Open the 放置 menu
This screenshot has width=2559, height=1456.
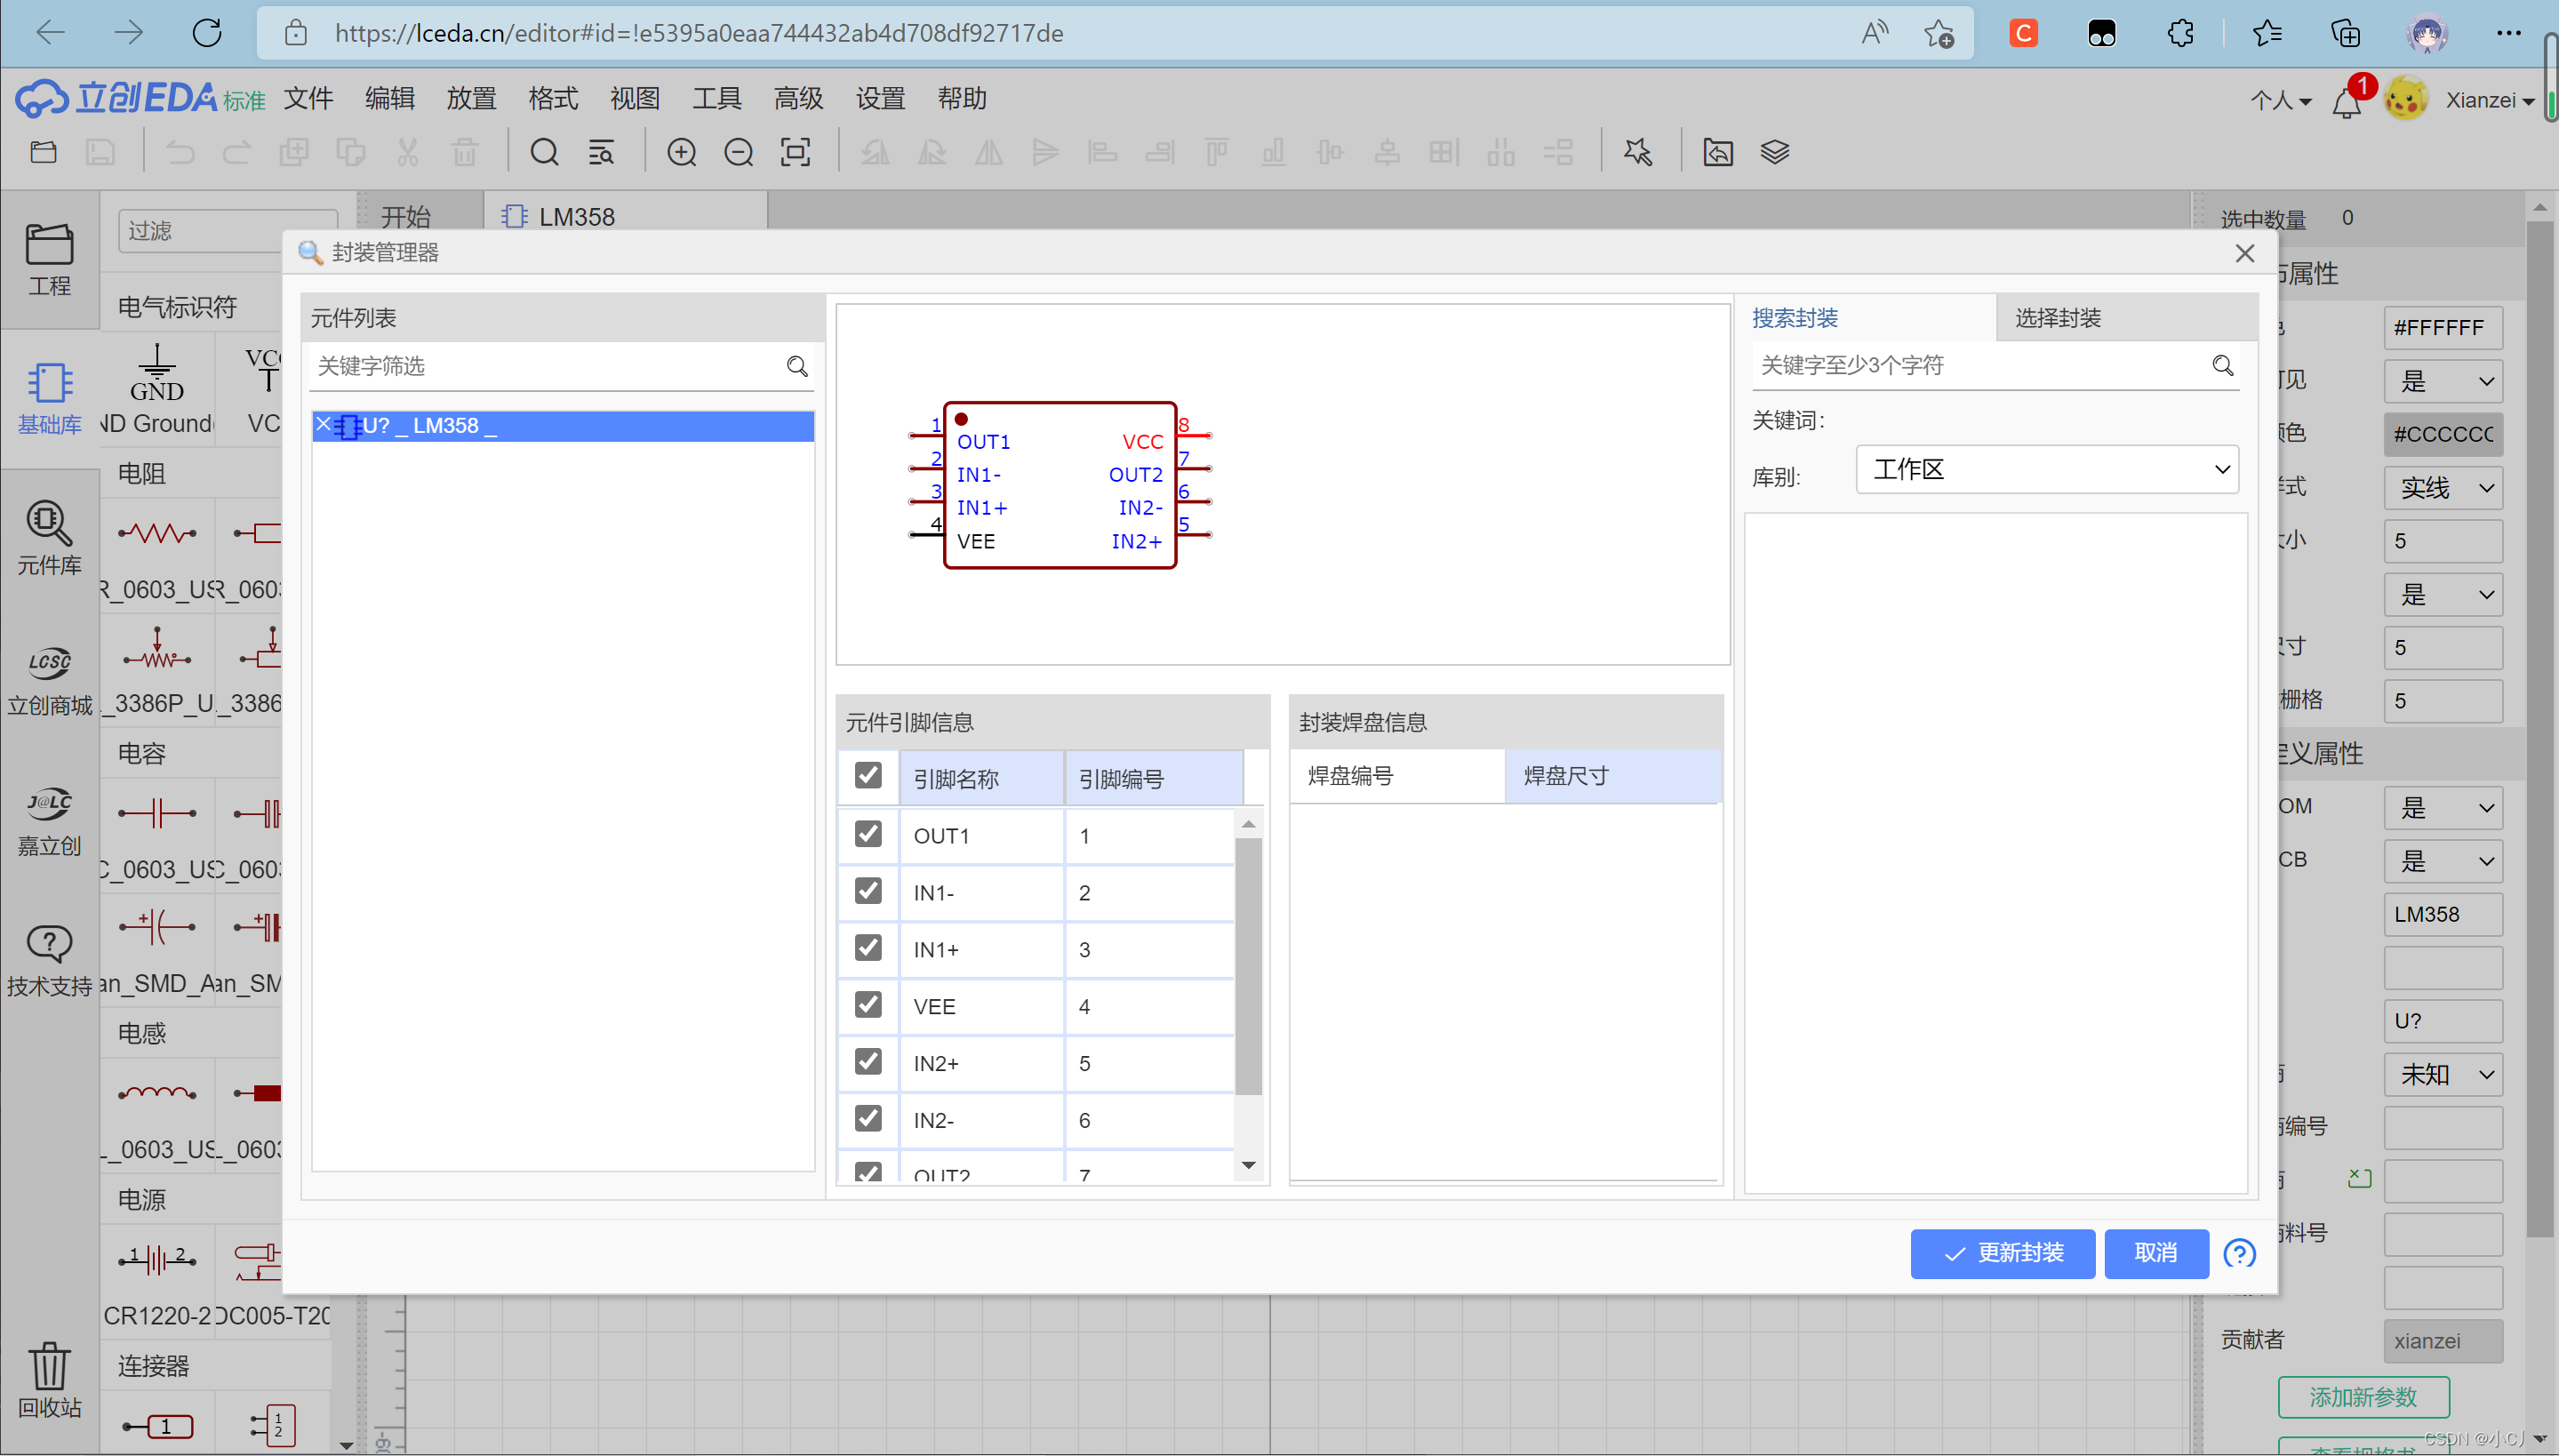[471, 98]
